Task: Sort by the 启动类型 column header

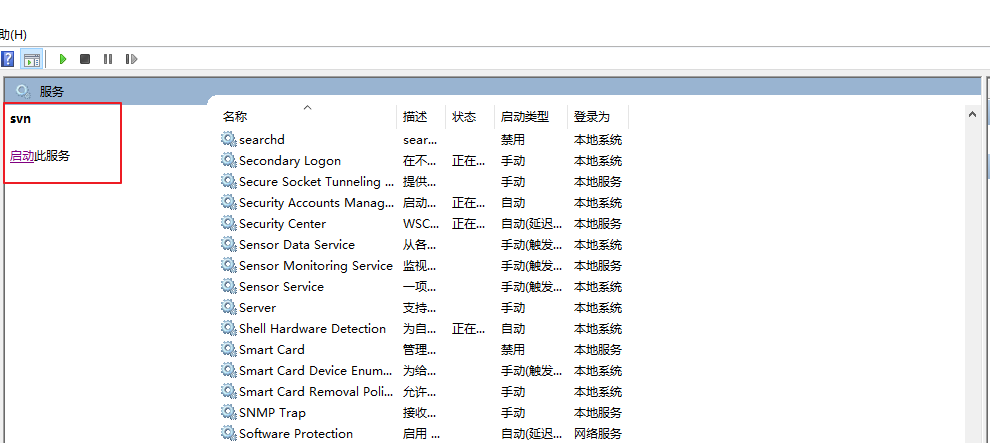Action: click(524, 117)
